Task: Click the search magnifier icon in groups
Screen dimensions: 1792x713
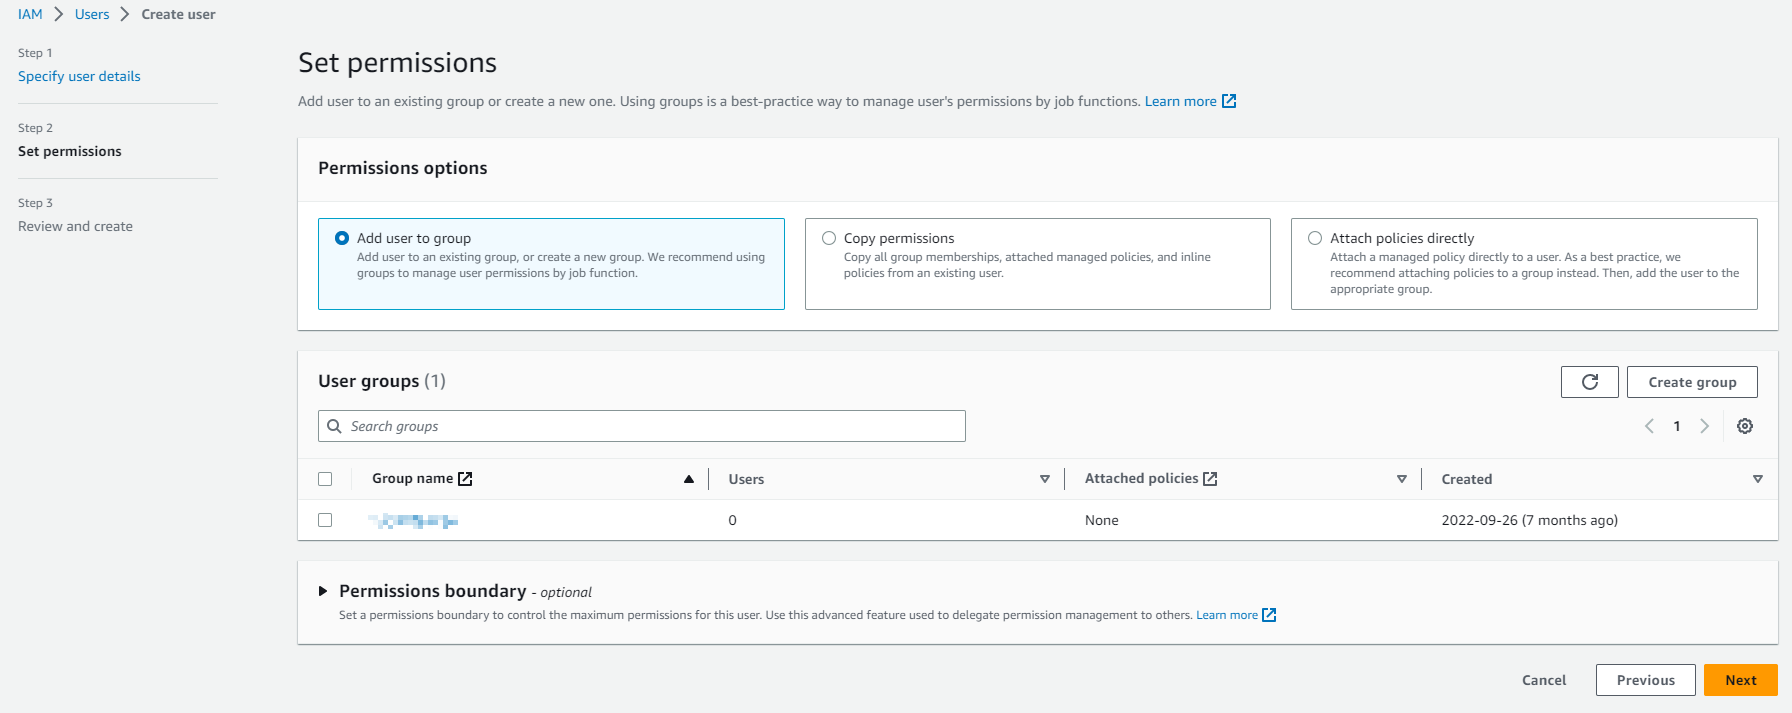Action: coord(335,426)
